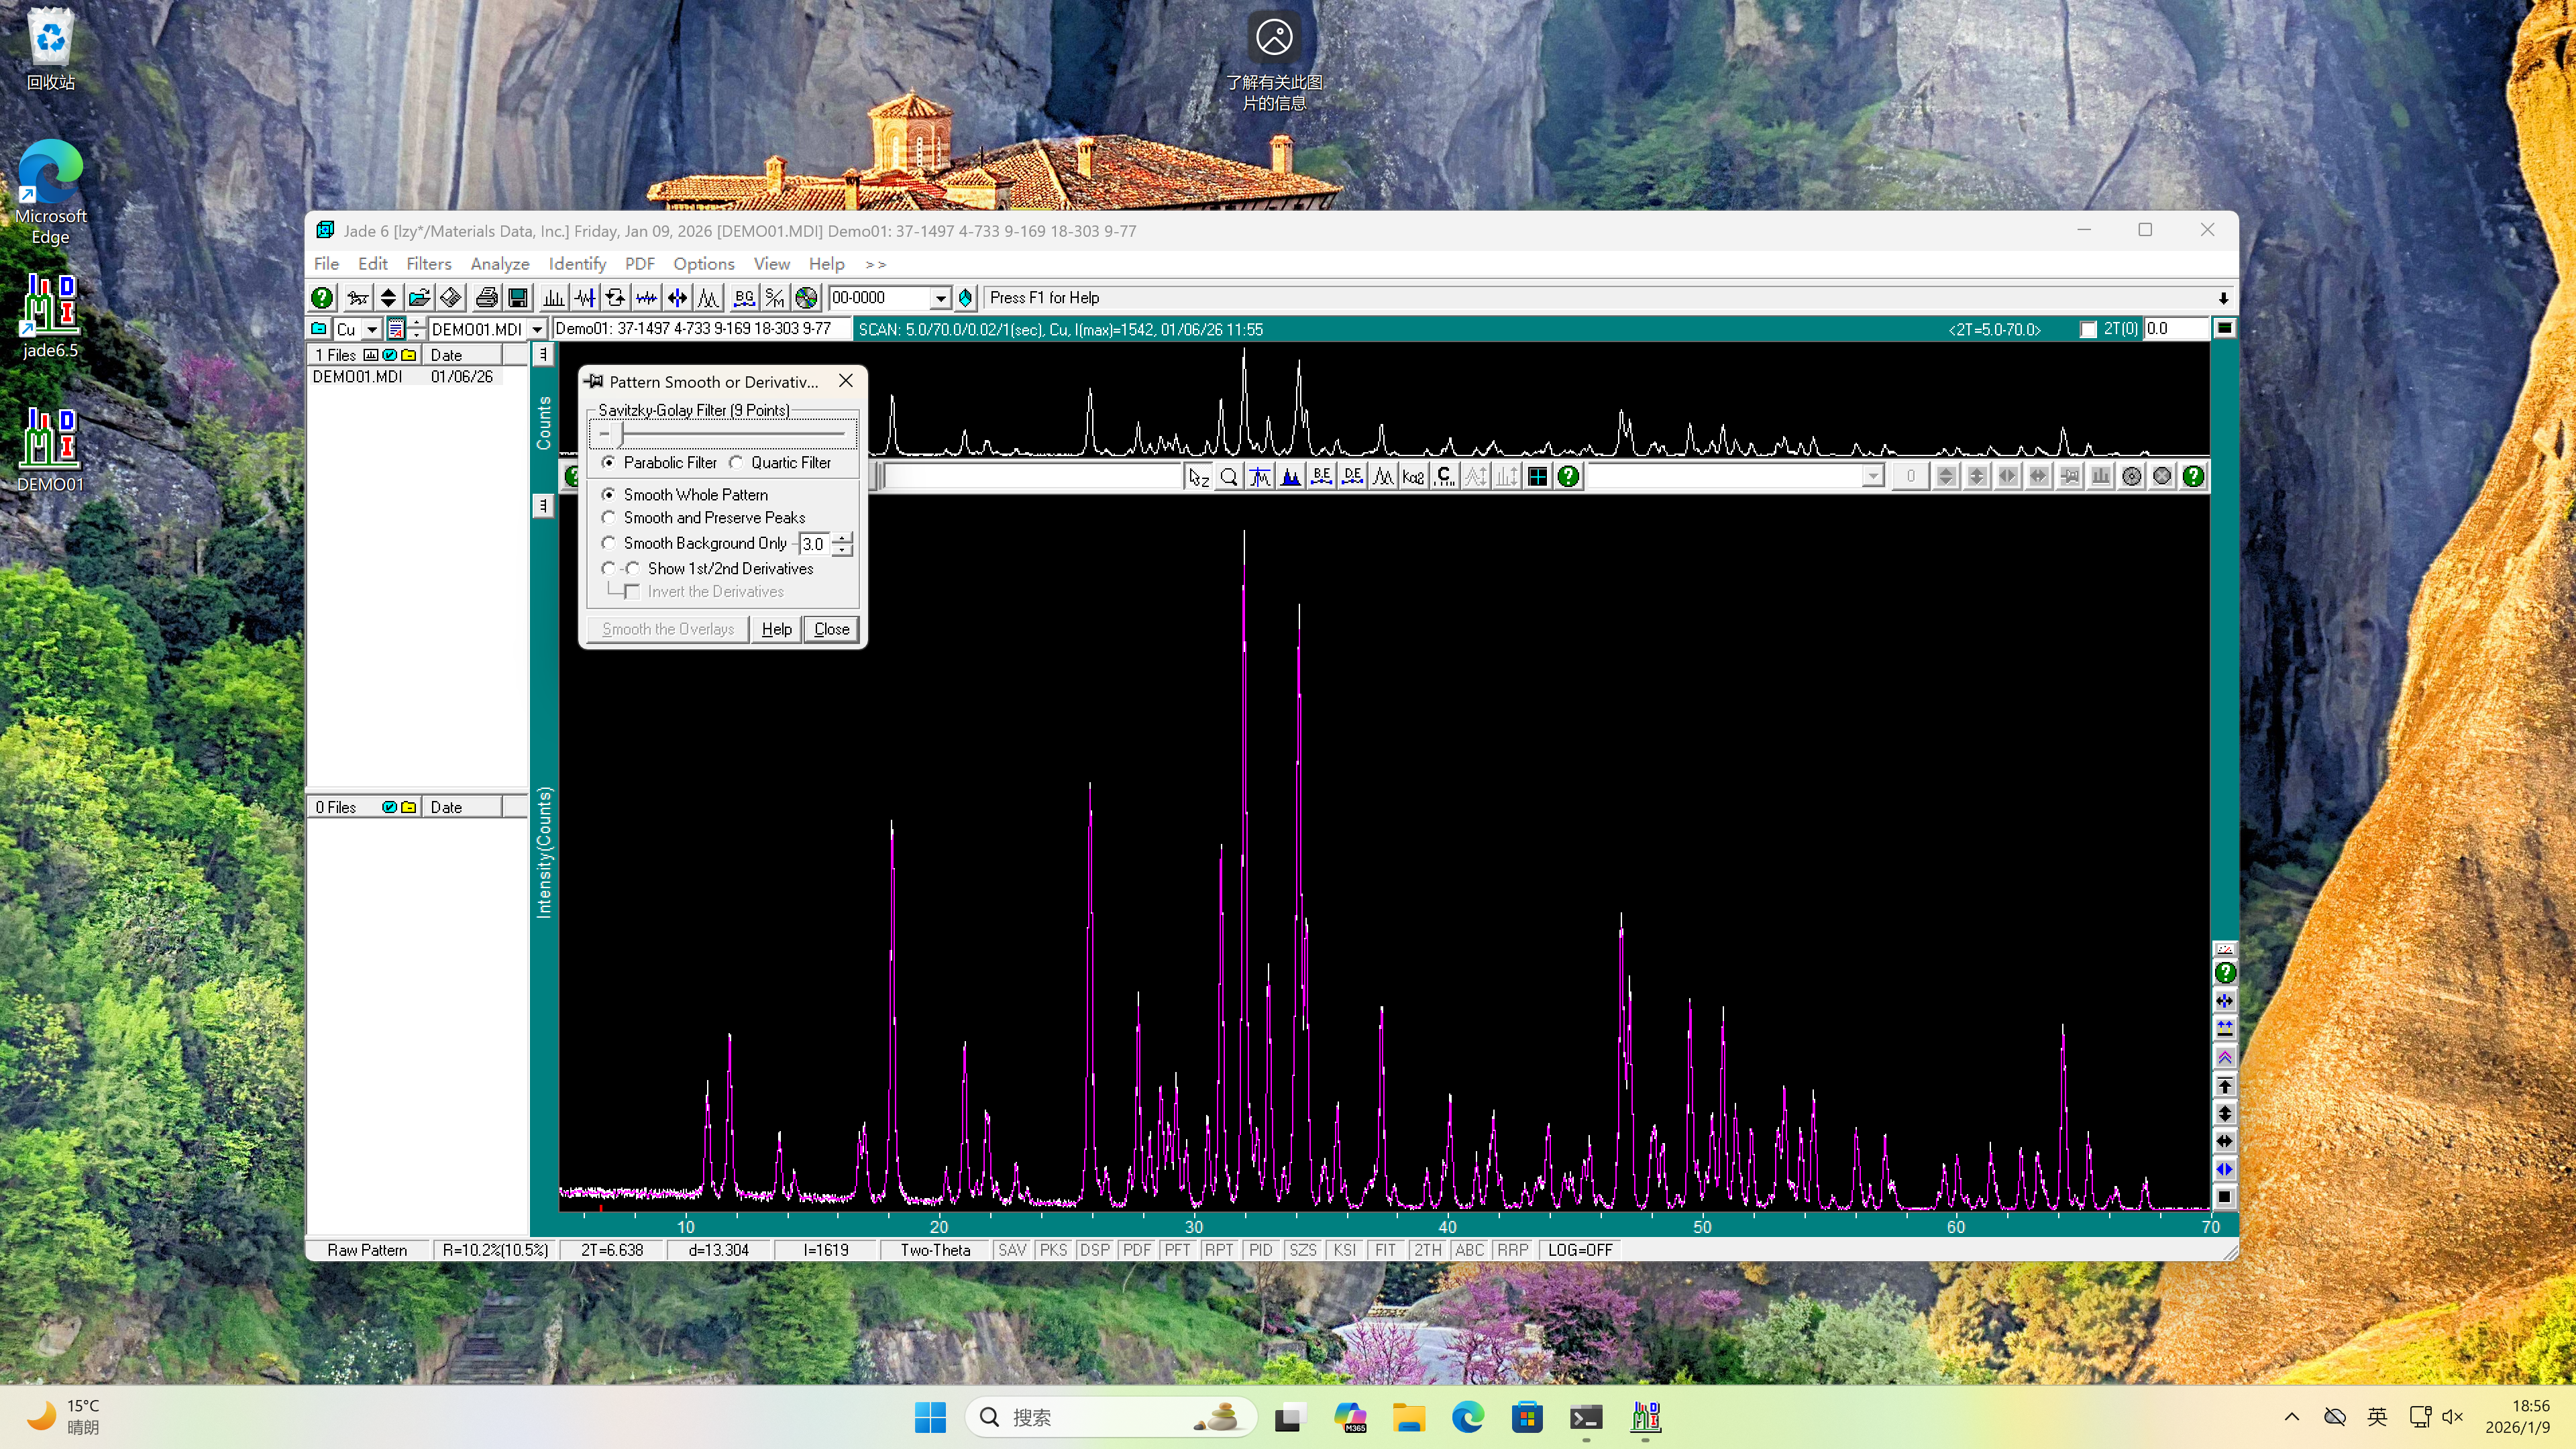The width and height of the screenshot is (2576, 1449).
Task: Click the printer icon in main toolbar
Action: pos(486,298)
